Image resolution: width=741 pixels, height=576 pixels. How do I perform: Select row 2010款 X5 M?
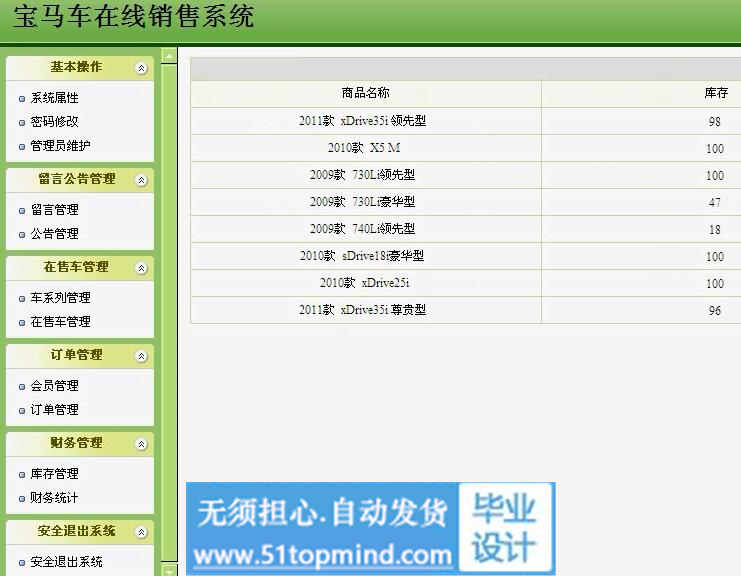click(x=466, y=148)
